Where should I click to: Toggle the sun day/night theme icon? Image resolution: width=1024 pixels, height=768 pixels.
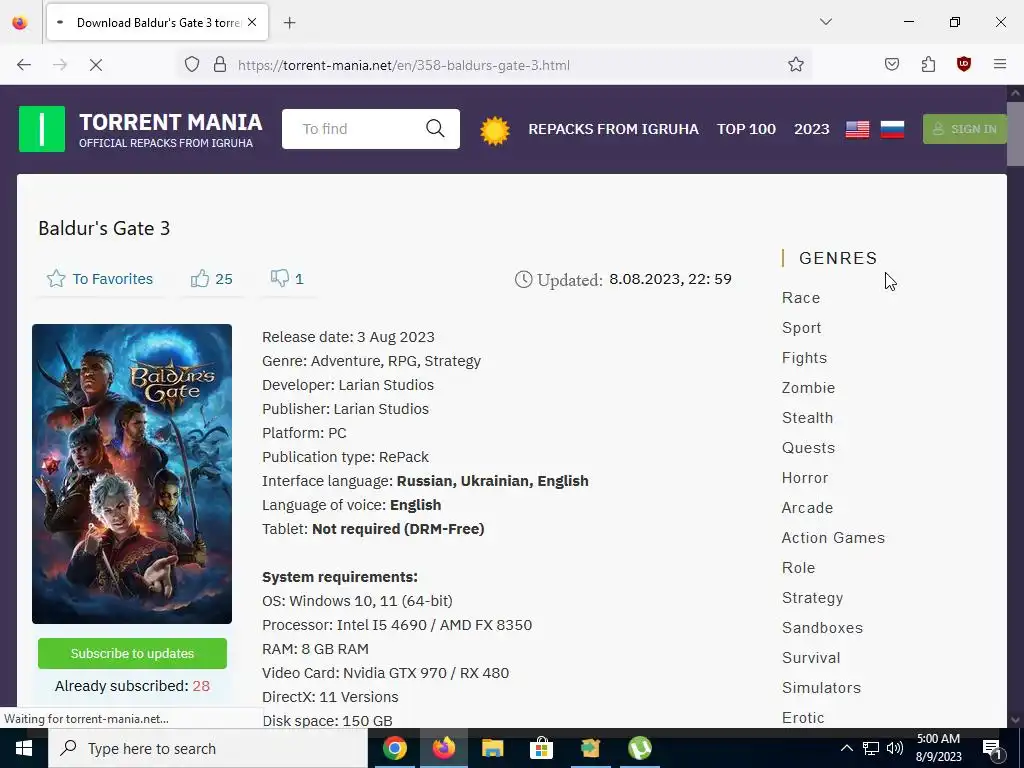coord(494,130)
